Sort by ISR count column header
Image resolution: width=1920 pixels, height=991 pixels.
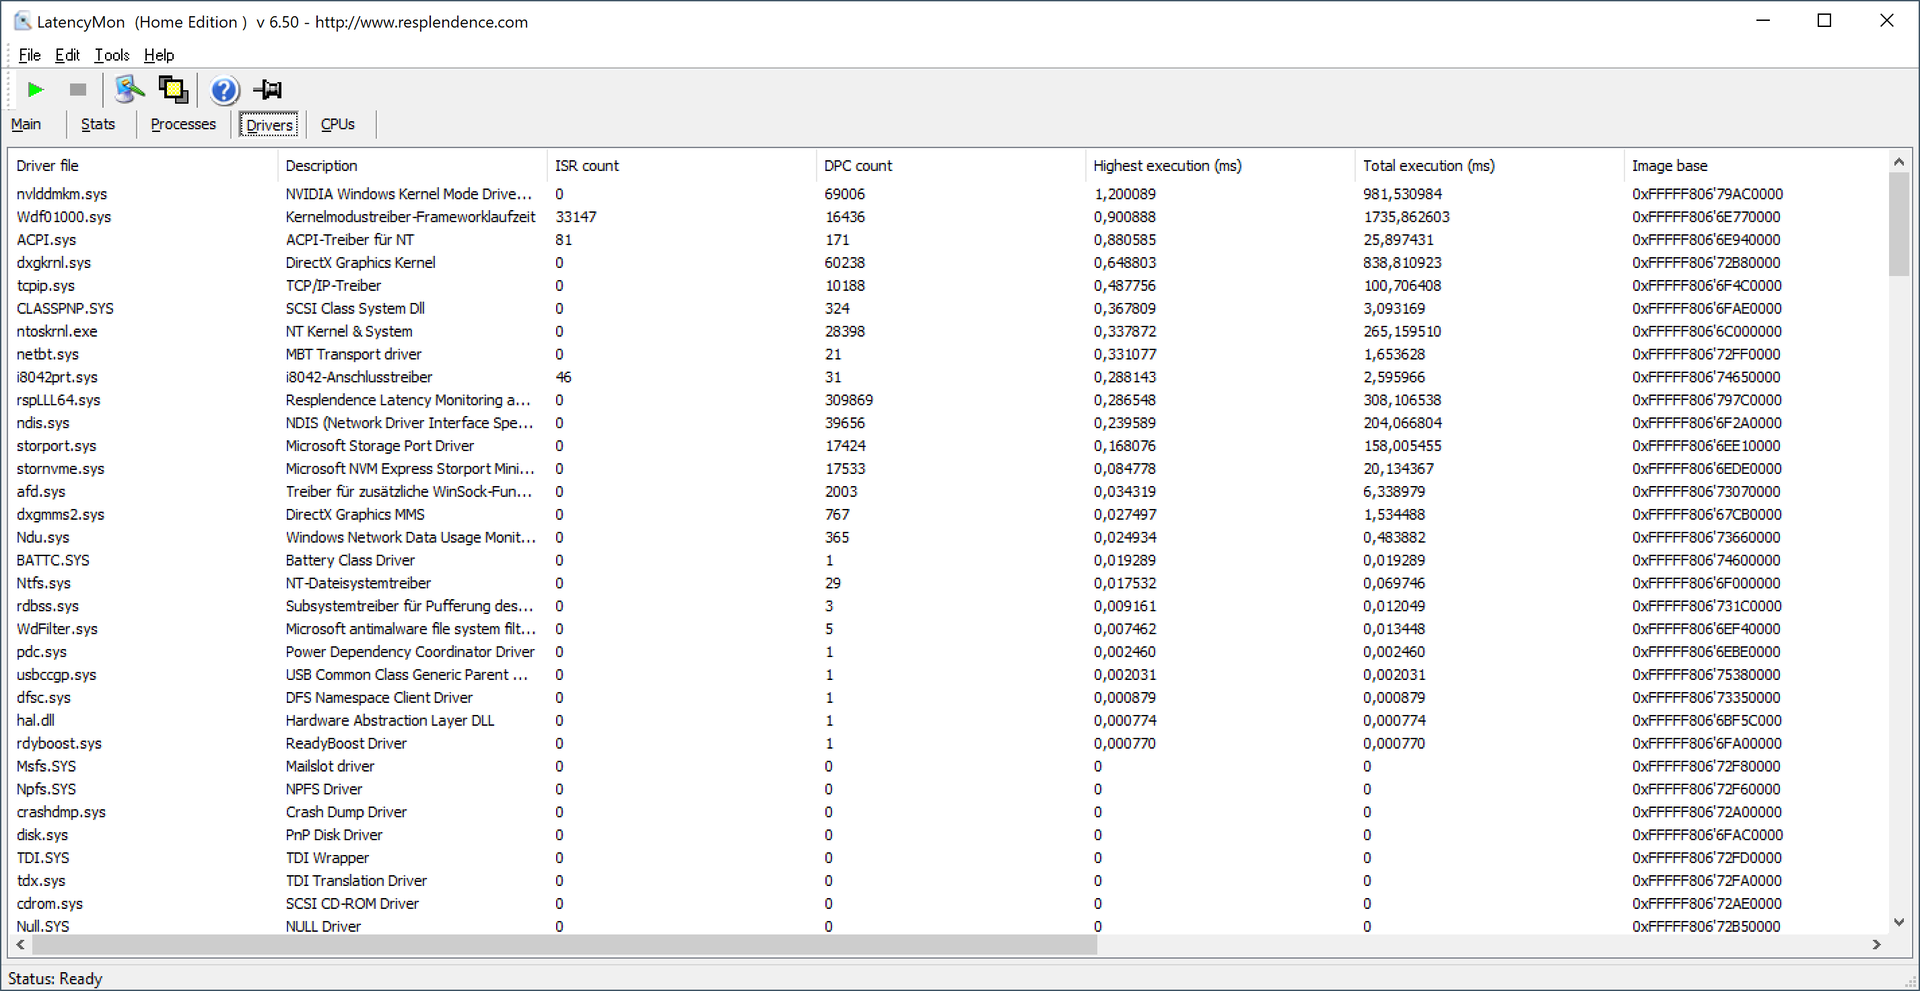pyautogui.click(x=681, y=166)
